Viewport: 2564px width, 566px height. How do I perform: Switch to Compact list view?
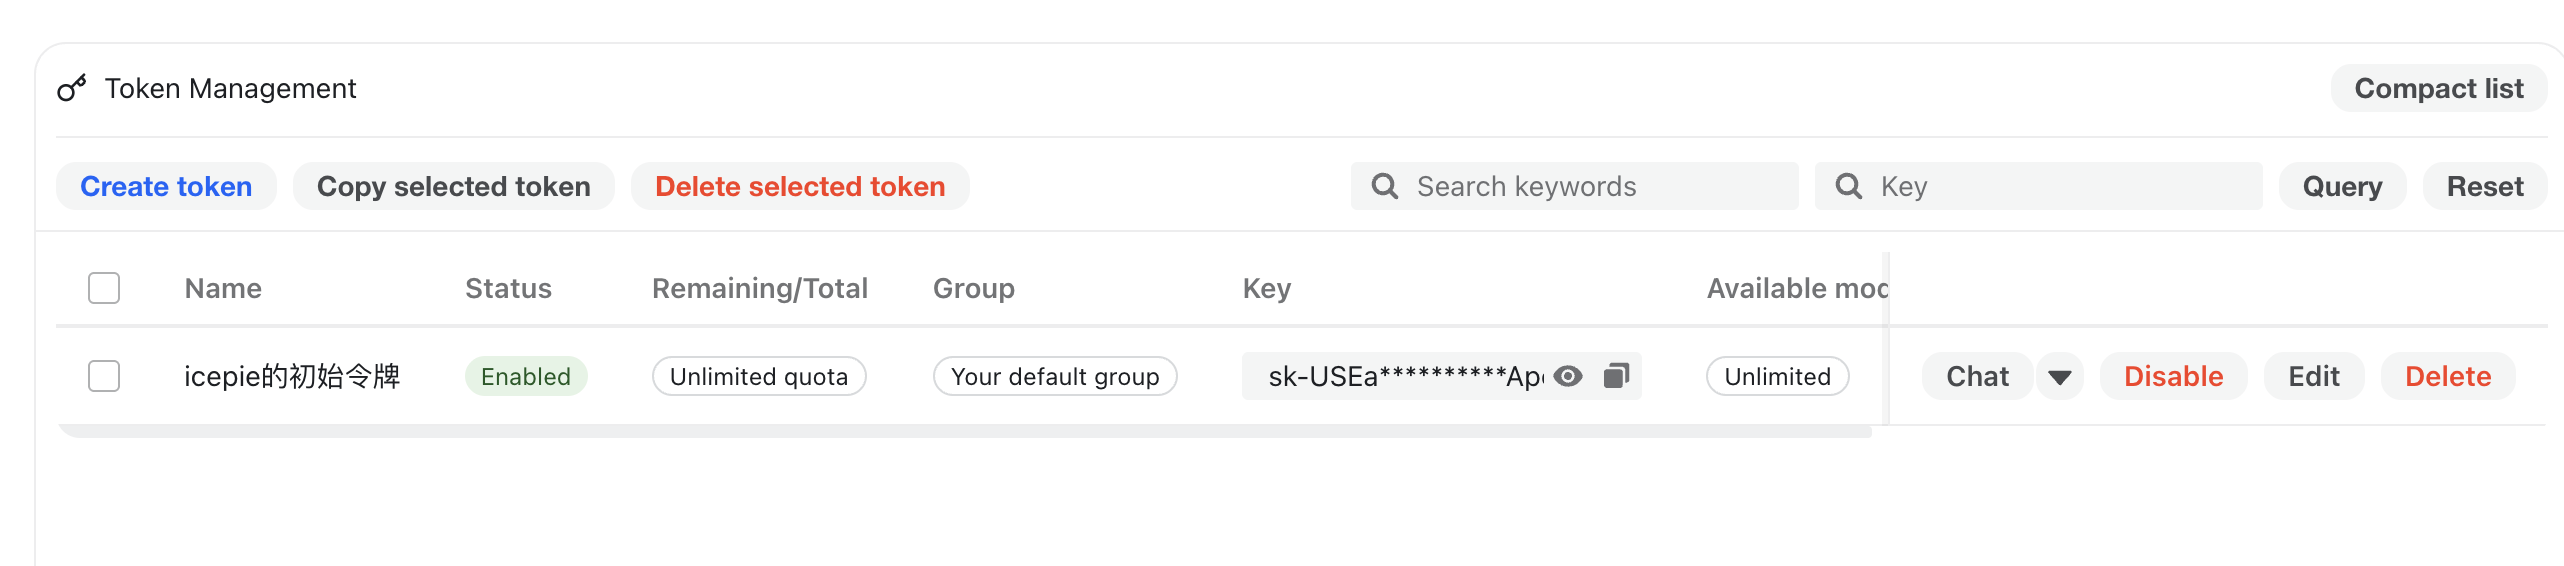click(2438, 89)
